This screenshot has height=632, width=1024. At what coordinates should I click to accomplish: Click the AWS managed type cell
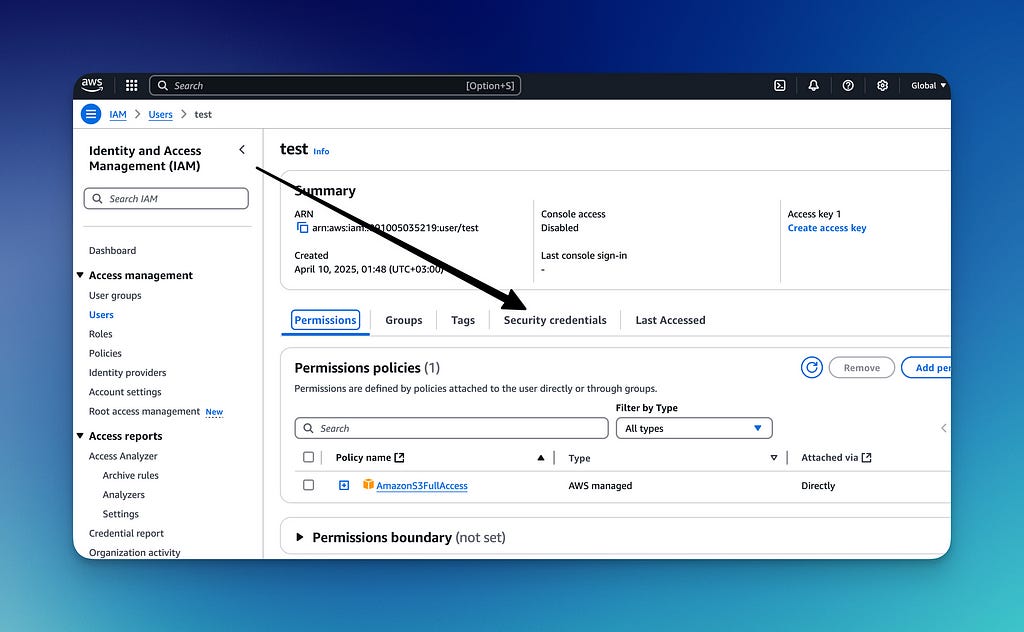(x=600, y=486)
